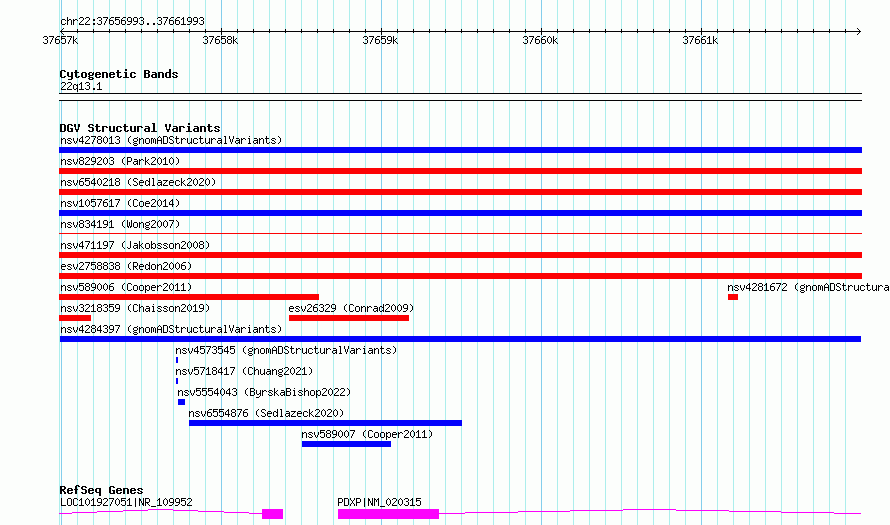Click the 37659k ruler tick label
Image resolution: width=890 pixels, height=525 pixels.
coord(380,40)
